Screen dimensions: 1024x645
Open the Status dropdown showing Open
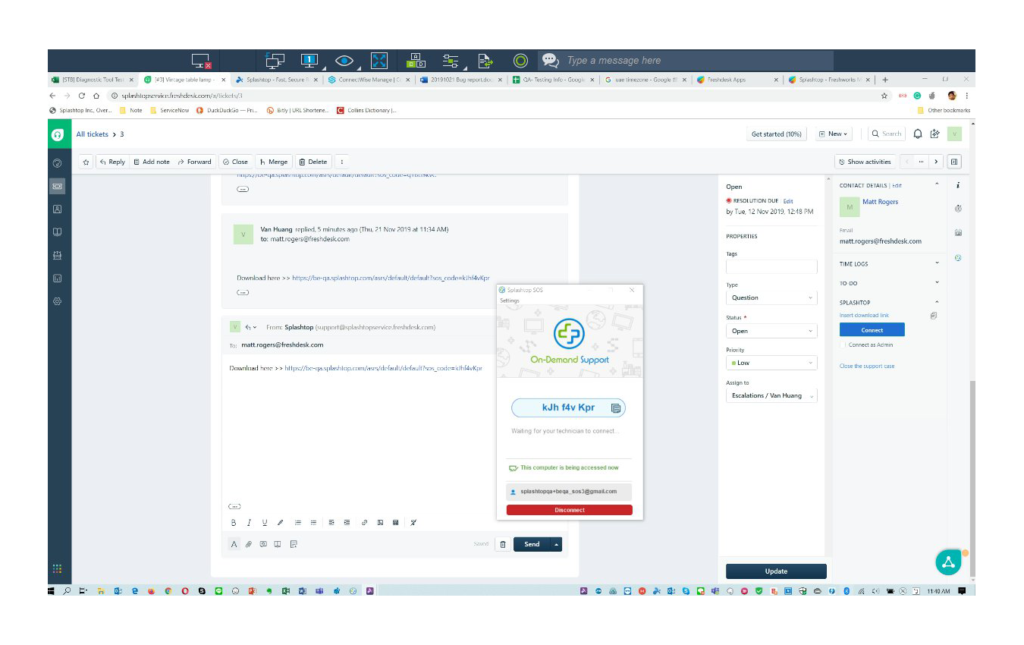(771, 331)
